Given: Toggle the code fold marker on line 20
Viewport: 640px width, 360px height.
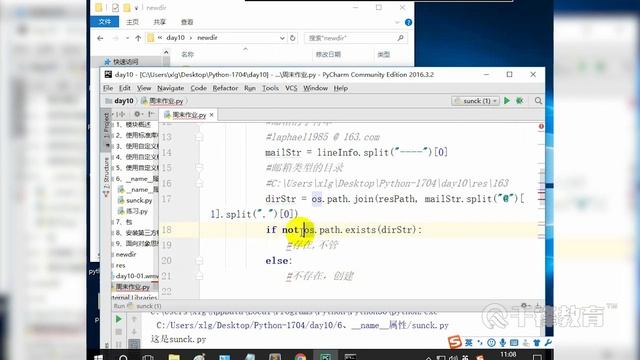Looking at the screenshot, I should (199, 260).
